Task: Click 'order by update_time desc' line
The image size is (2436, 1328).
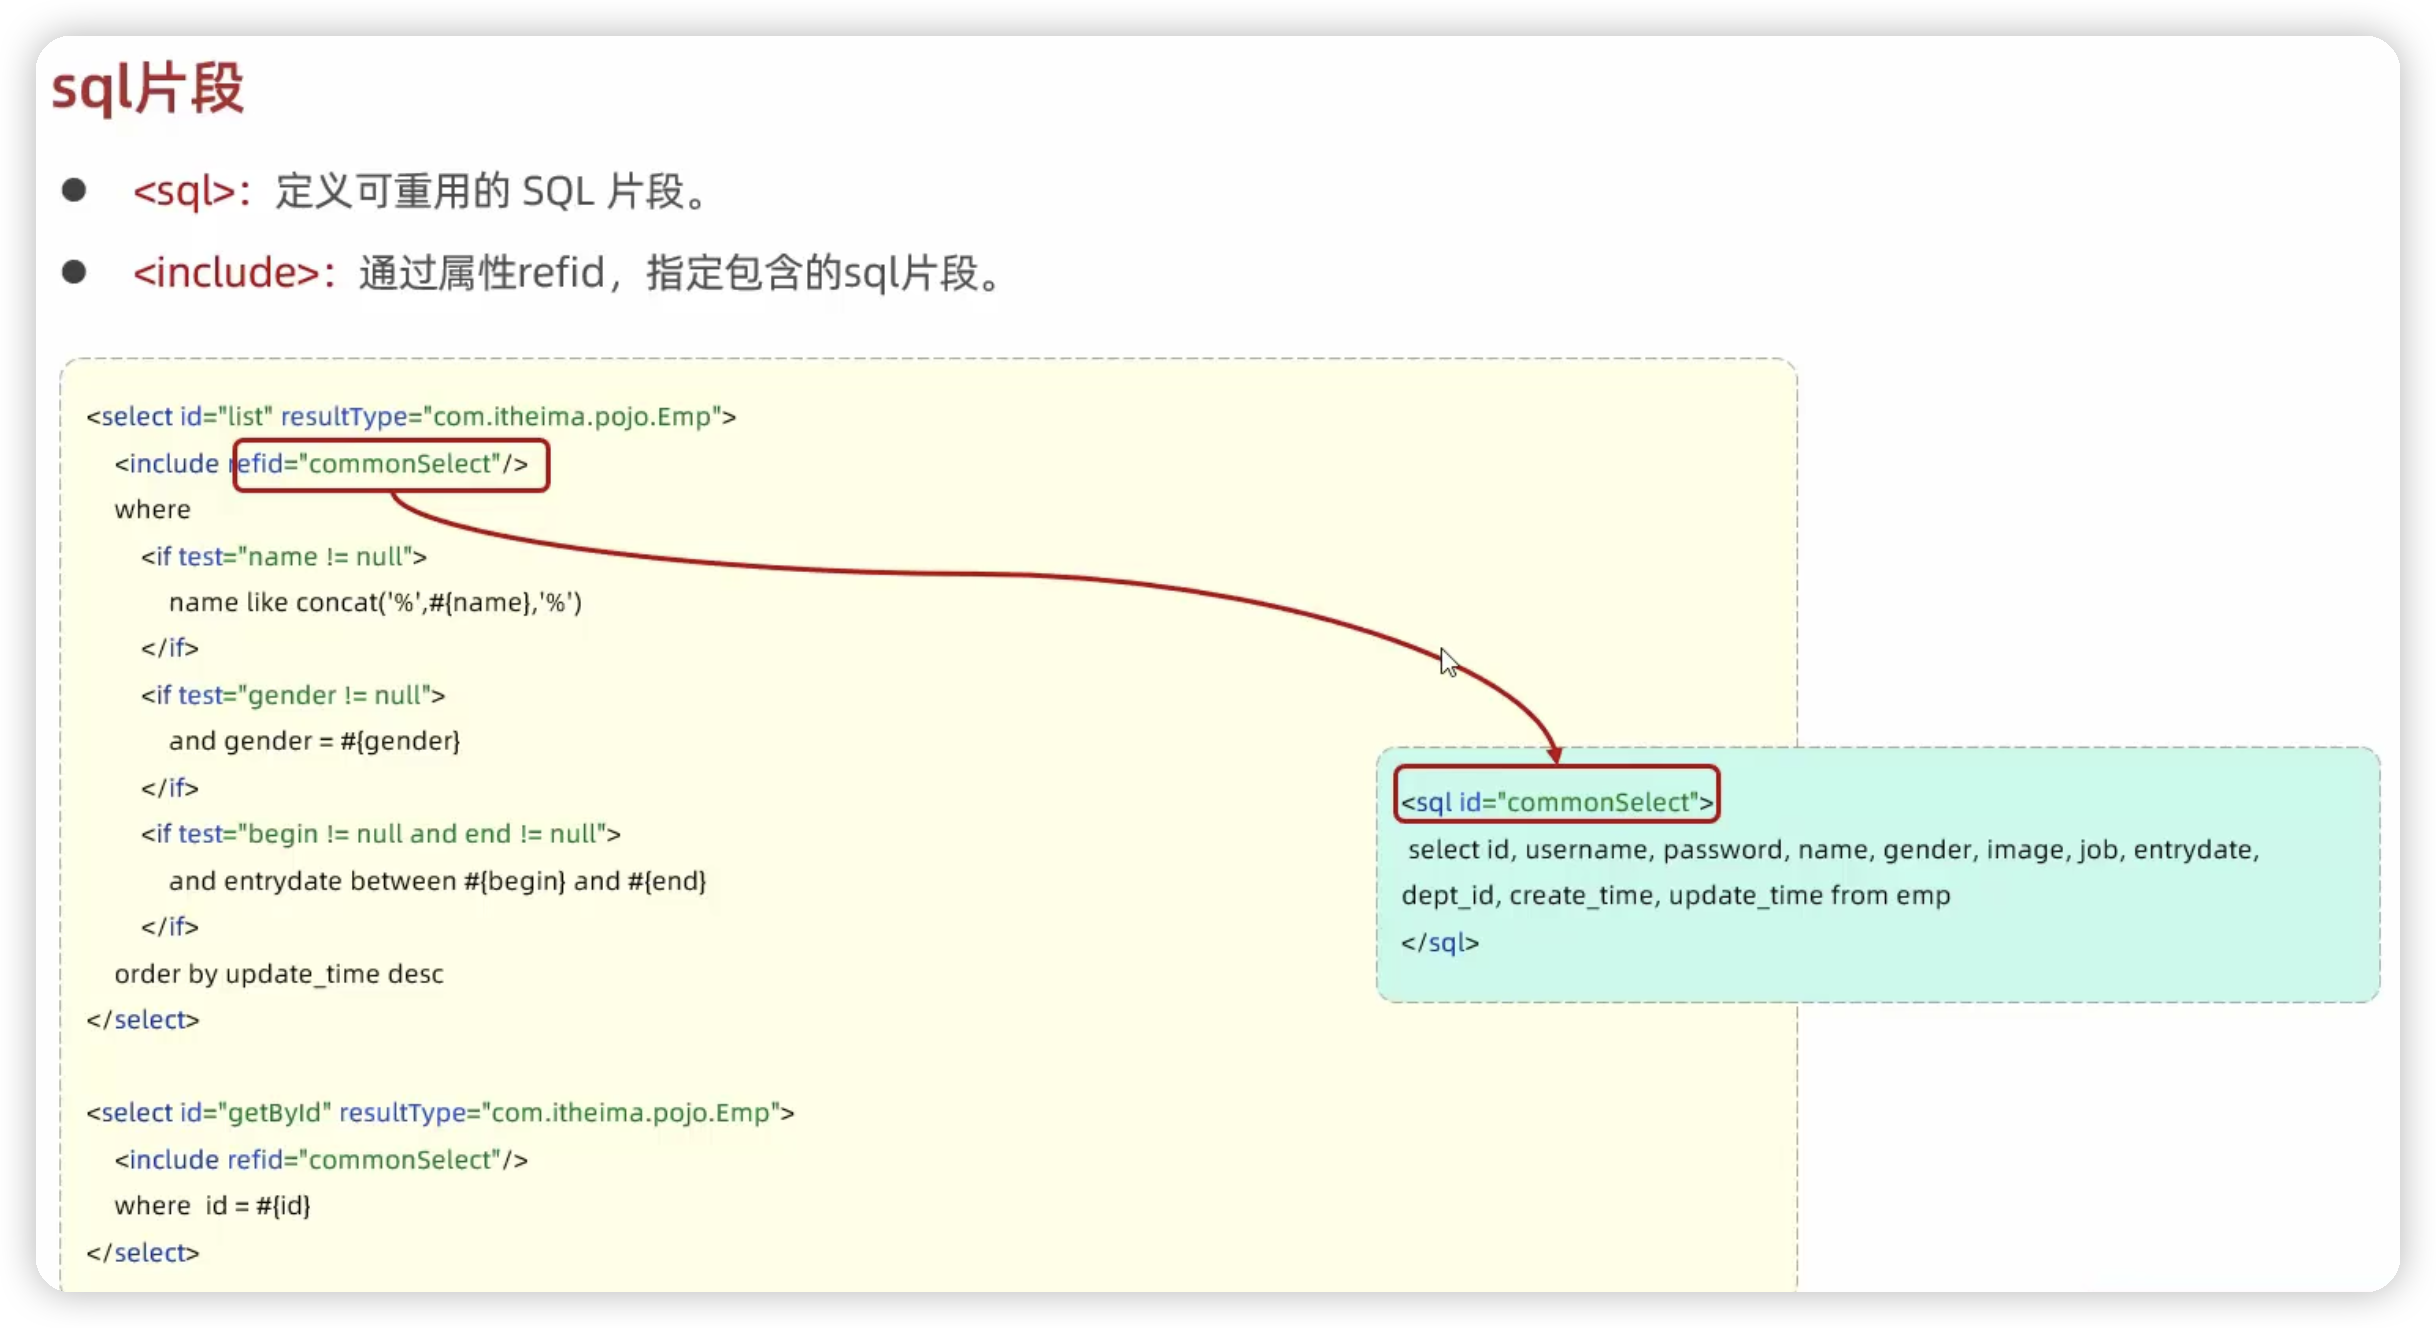Action: (x=279, y=974)
